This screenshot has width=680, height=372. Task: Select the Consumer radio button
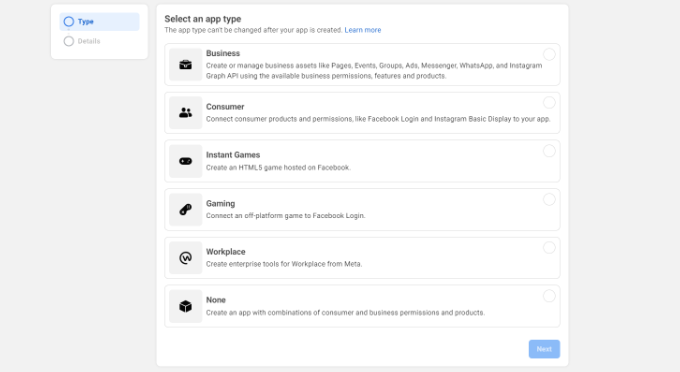pos(549,103)
